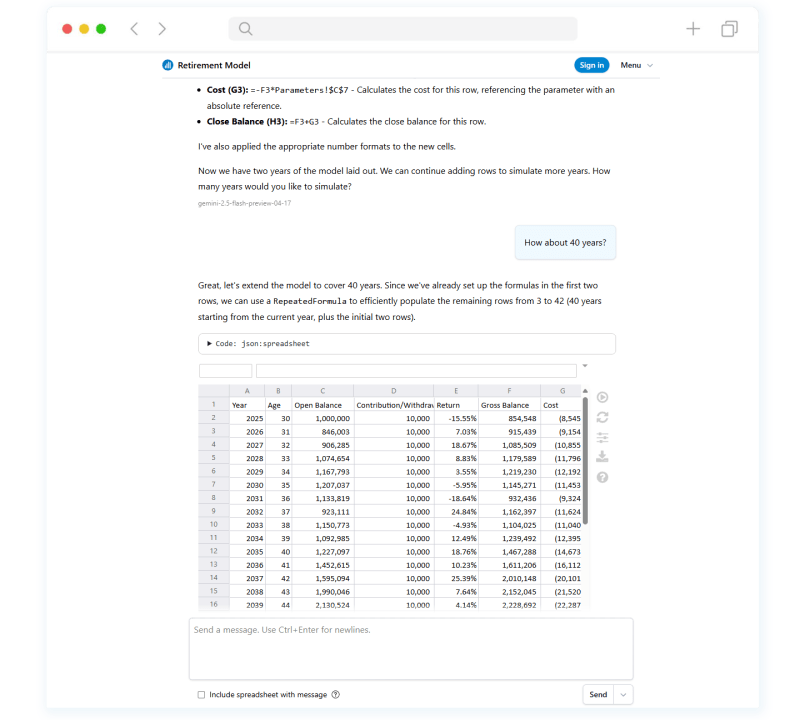Click the "Open Balance" header cell
The height and width of the screenshot is (720, 800).
[322, 405]
